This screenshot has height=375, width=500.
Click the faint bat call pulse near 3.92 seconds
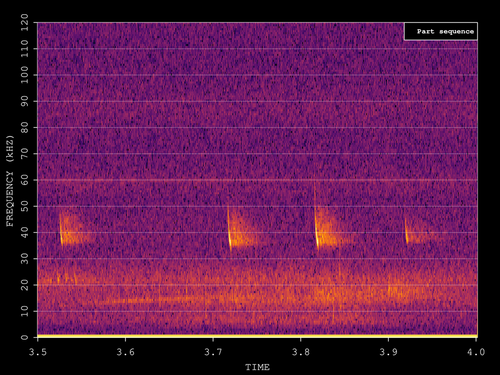(406, 232)
